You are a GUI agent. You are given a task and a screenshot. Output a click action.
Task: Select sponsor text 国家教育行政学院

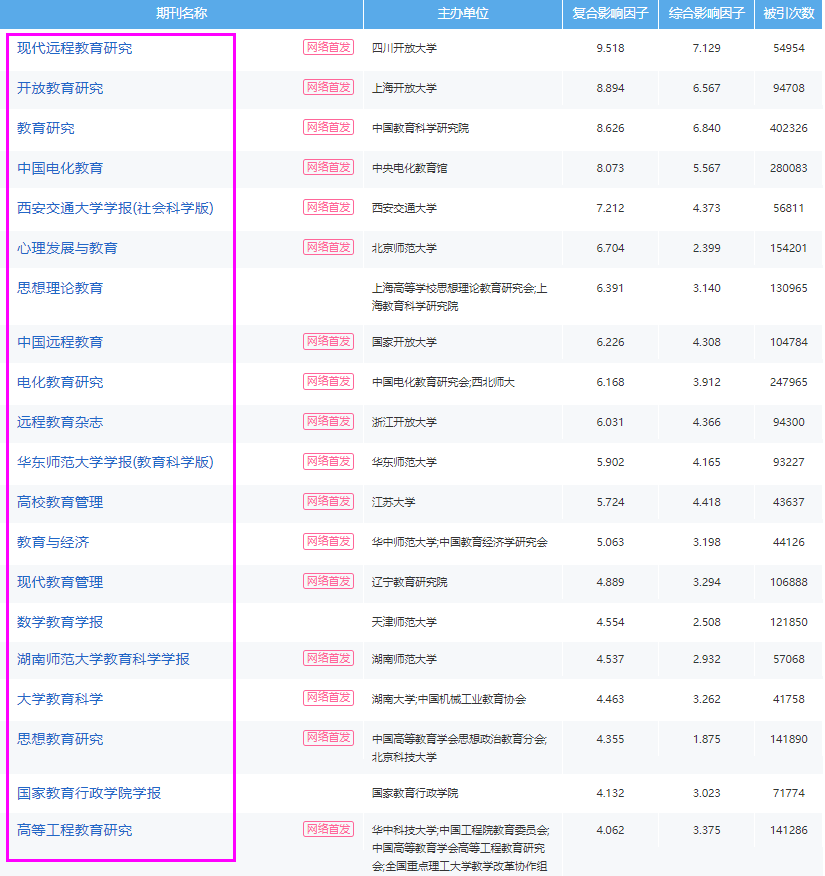point(415,793)
